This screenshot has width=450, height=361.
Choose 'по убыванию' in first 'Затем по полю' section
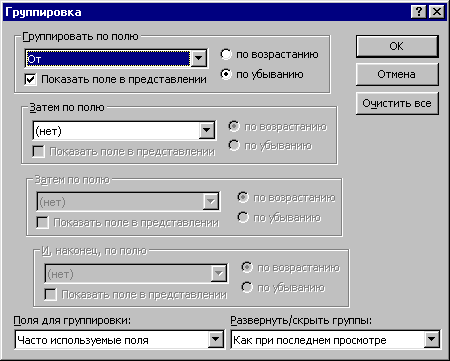[234, 145]
